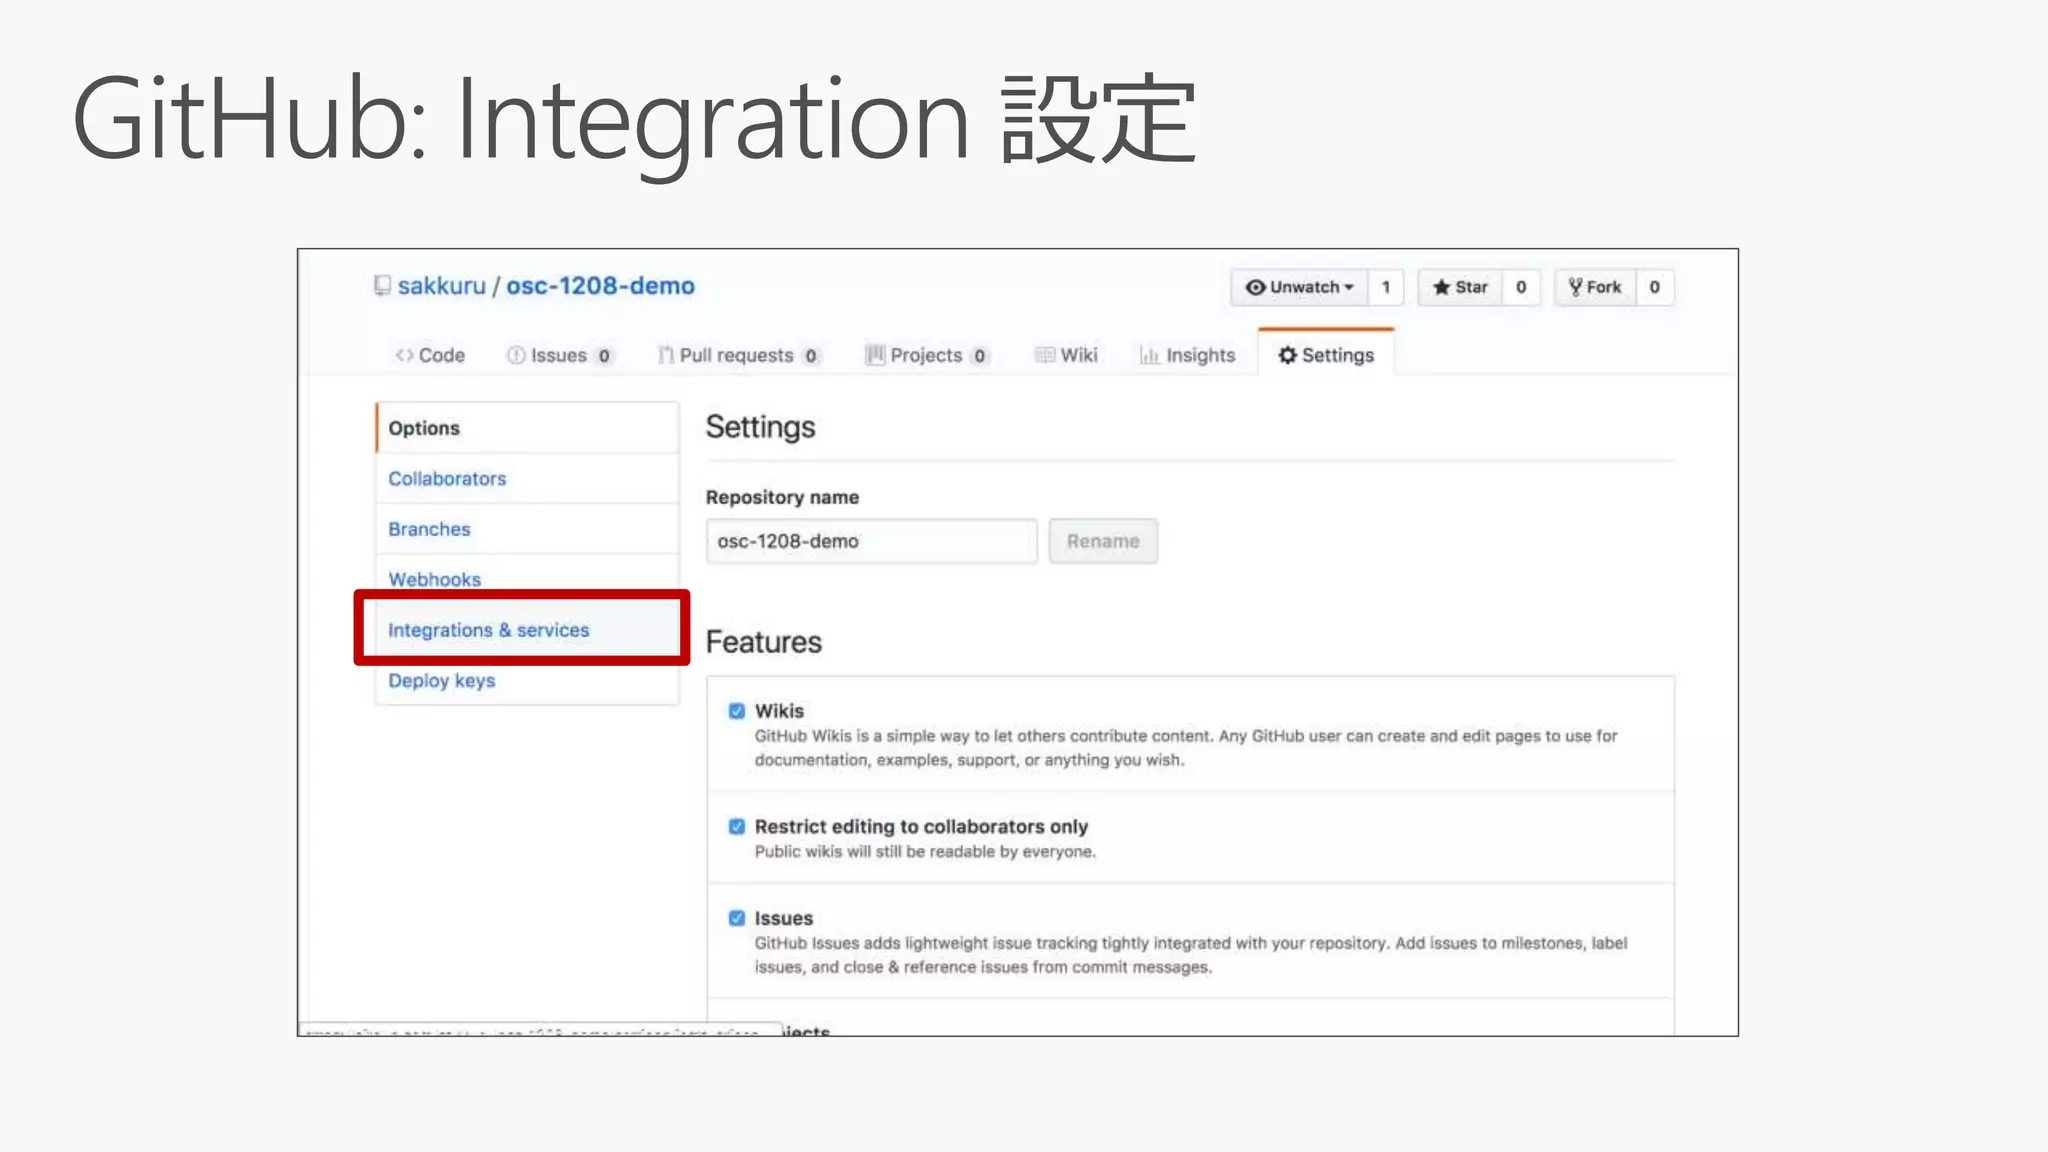Screen dimensions: 2048x1152
Task: Open the sakkuru owner profile link
Action: coord(441,286)
